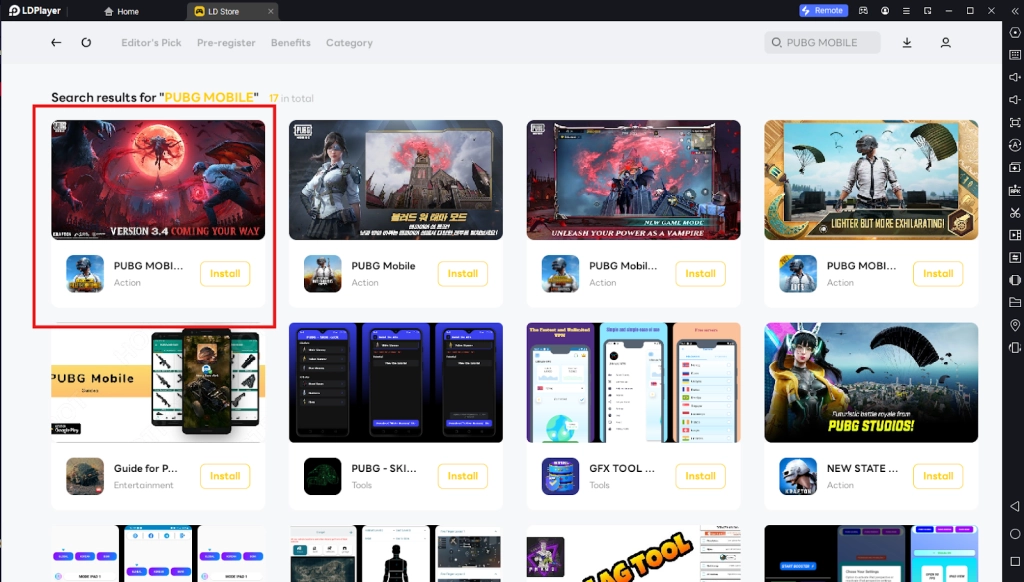1024x582 pixels.
Task: Install Guide for P... app
Action: point(225,476)
